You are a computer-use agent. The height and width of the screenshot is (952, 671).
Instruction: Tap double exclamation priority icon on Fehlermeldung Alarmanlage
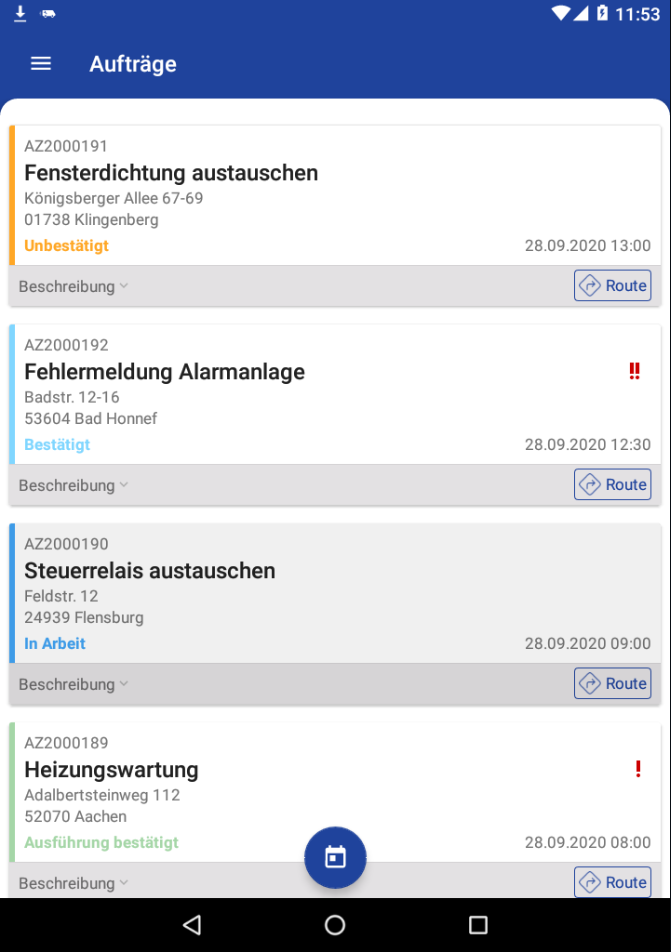pyautogui.click(x=634, y=371)
